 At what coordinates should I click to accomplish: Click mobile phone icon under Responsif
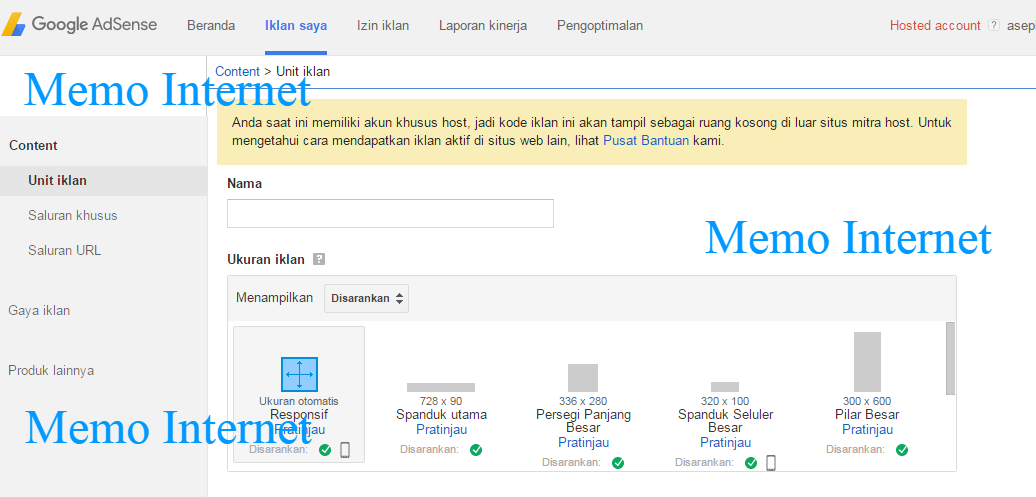(345, 450)
